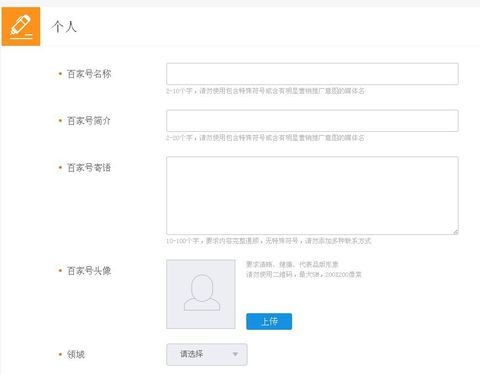Viewport: 480px width, 375px height.
Task: Click the first avatar requirement hint line
Action: (x=292, y=264)
